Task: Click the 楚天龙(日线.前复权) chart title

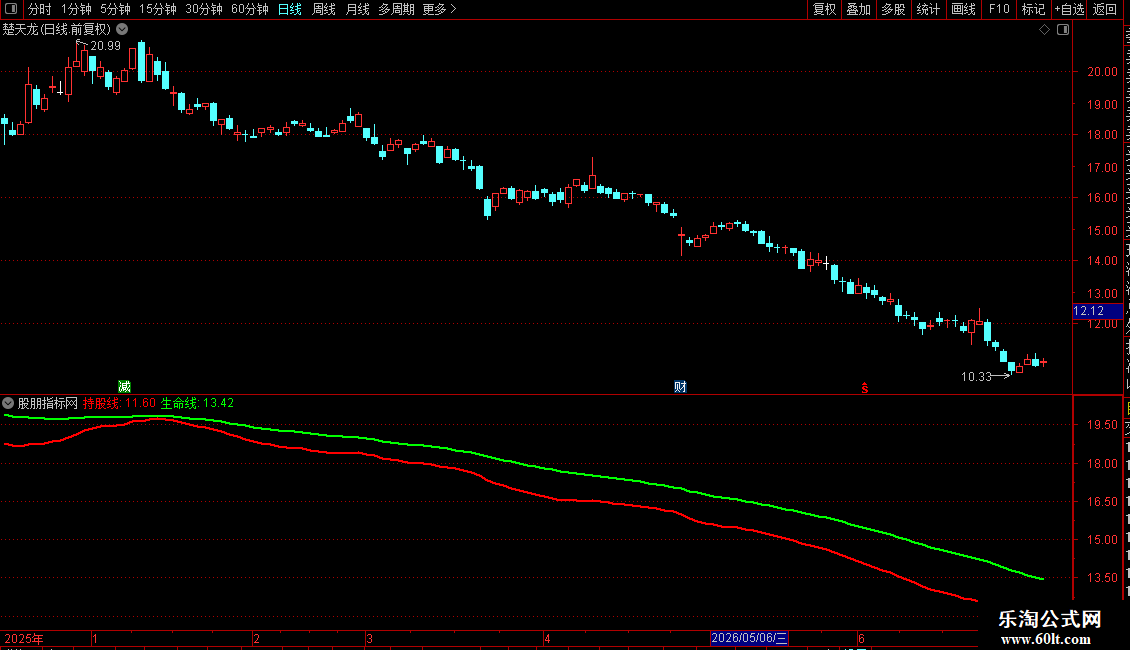Action: [57, 30]
